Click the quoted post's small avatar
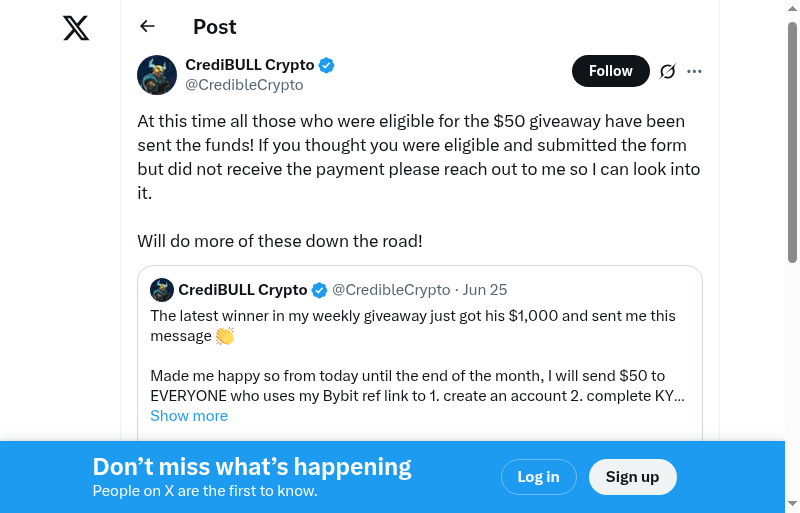The width and height of the screenshot is (800, 513). [x=162, y=290]
